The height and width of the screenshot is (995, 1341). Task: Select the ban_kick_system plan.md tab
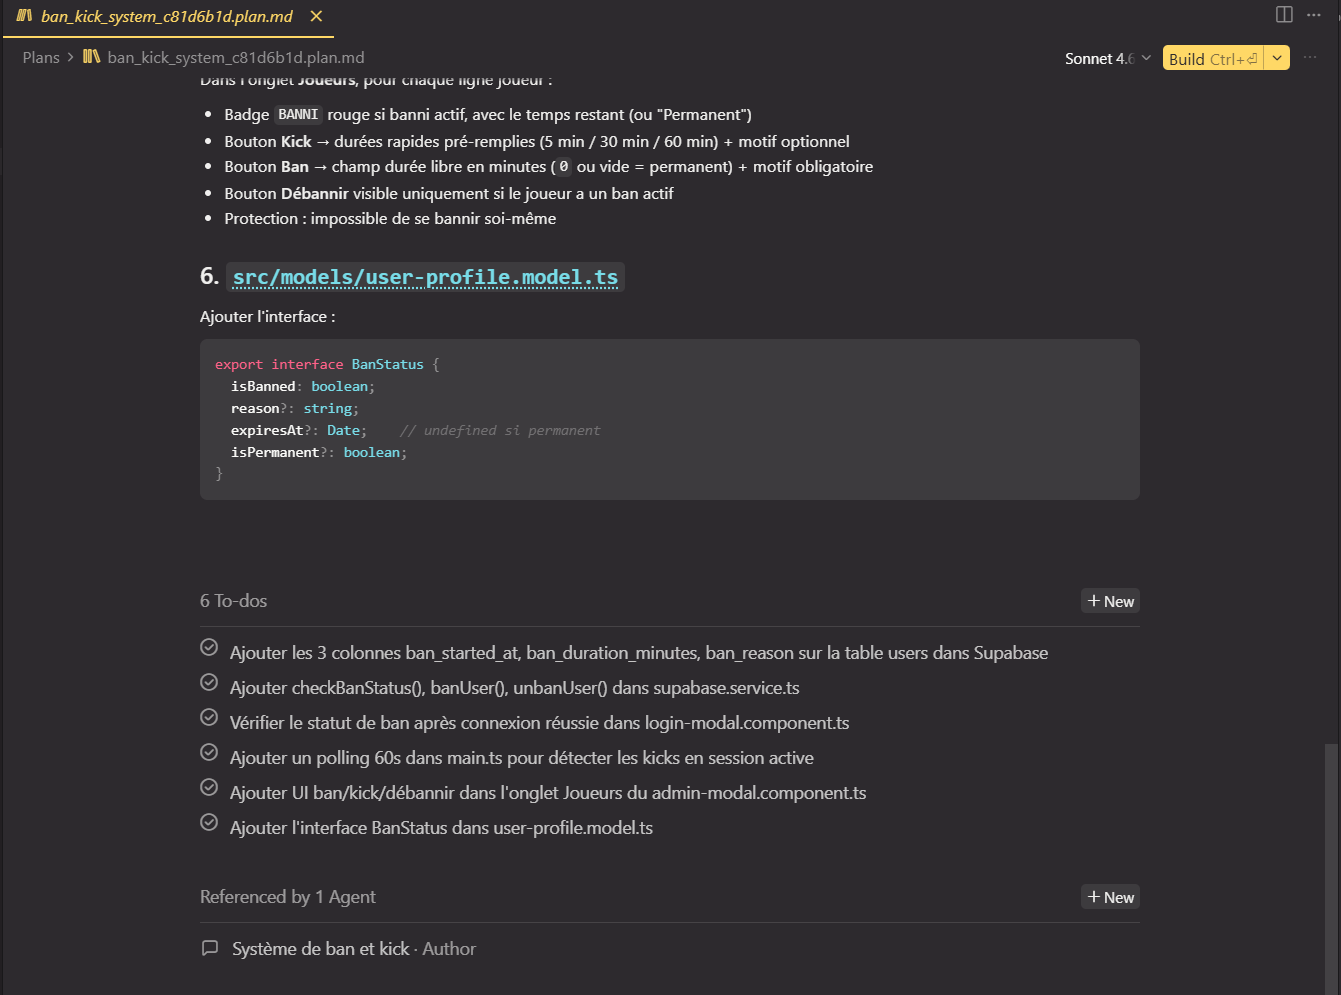click(166, 16)
